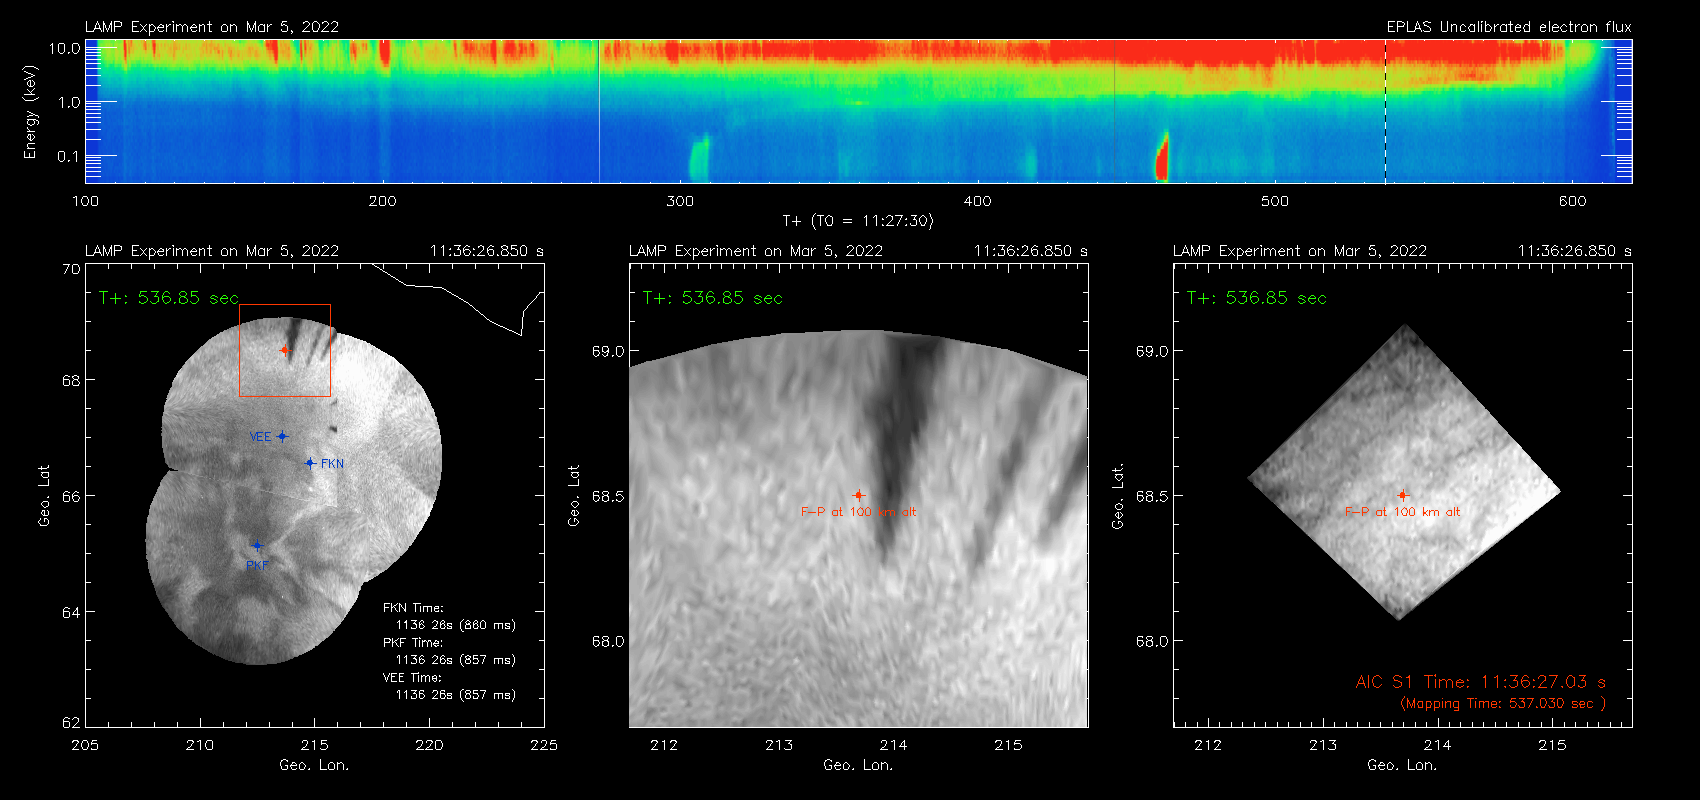Screen dimensions: 1700x800
Task: Click the 'T+: 536.85 sec' label in the middle panel
Action: [x=713, y=298]
